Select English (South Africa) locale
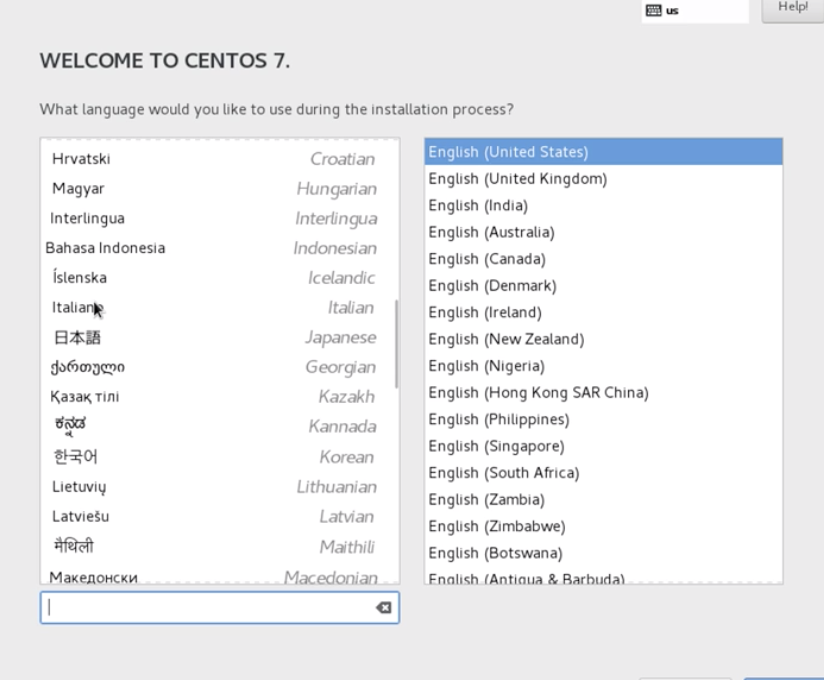 (603, 473)
